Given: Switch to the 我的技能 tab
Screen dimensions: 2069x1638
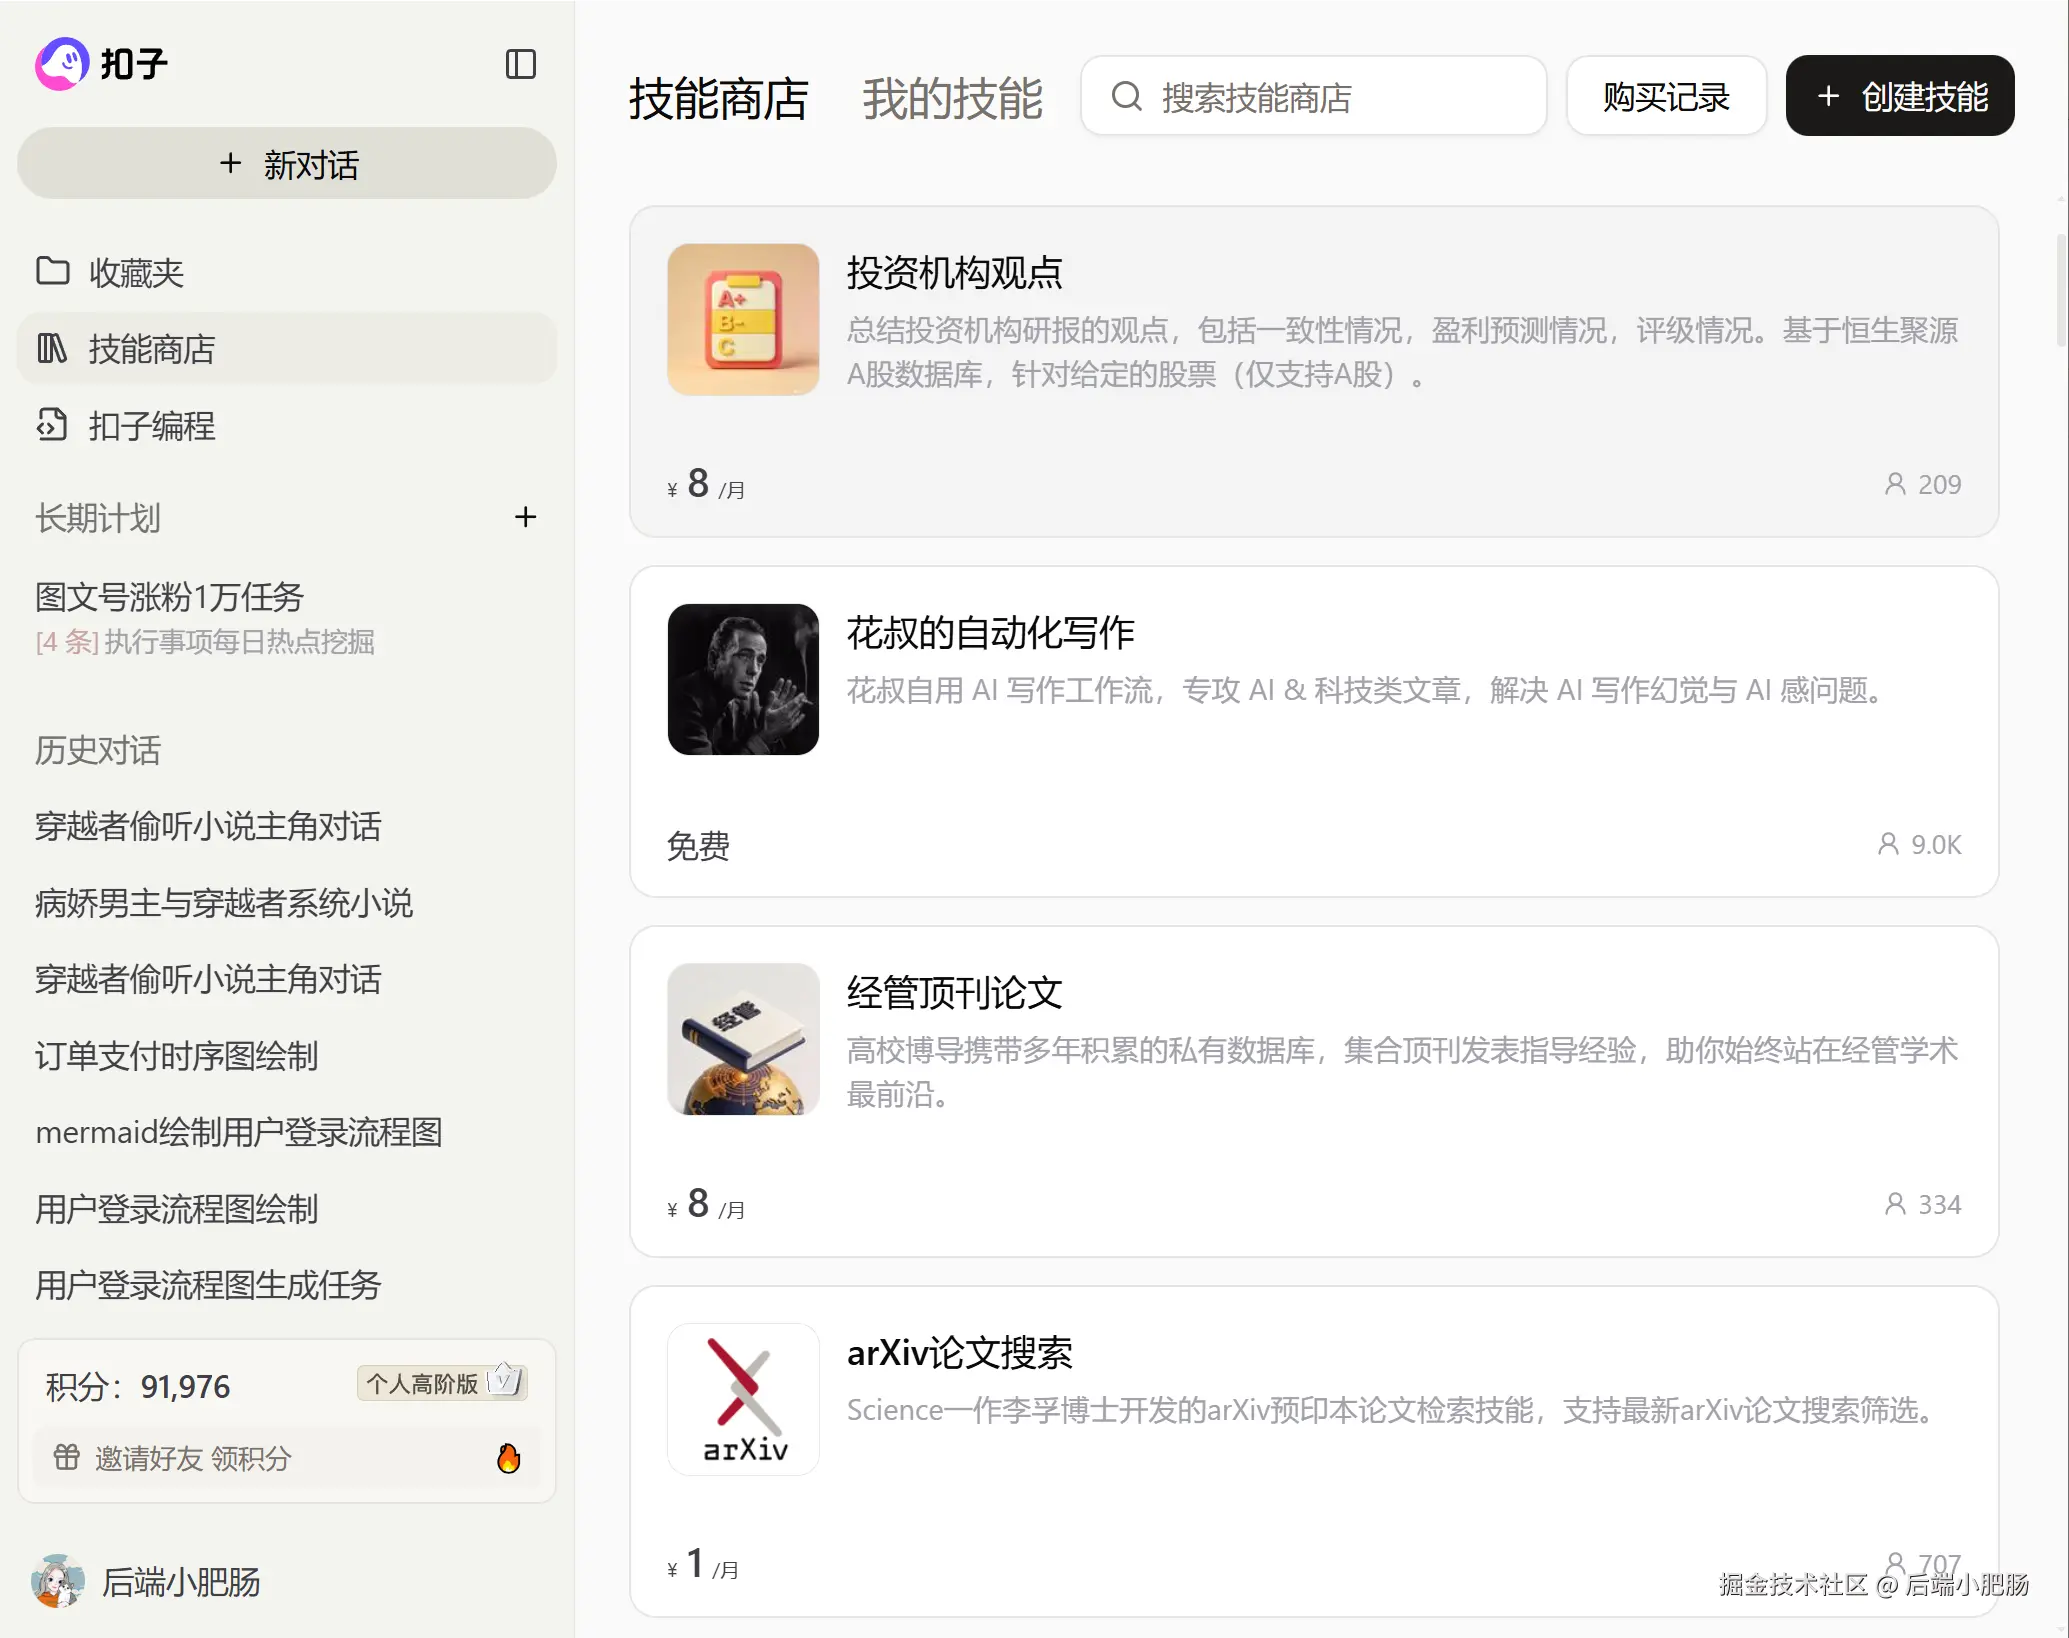Looking at the screenshot, I should pyautogui.click(x=951, y=98).
